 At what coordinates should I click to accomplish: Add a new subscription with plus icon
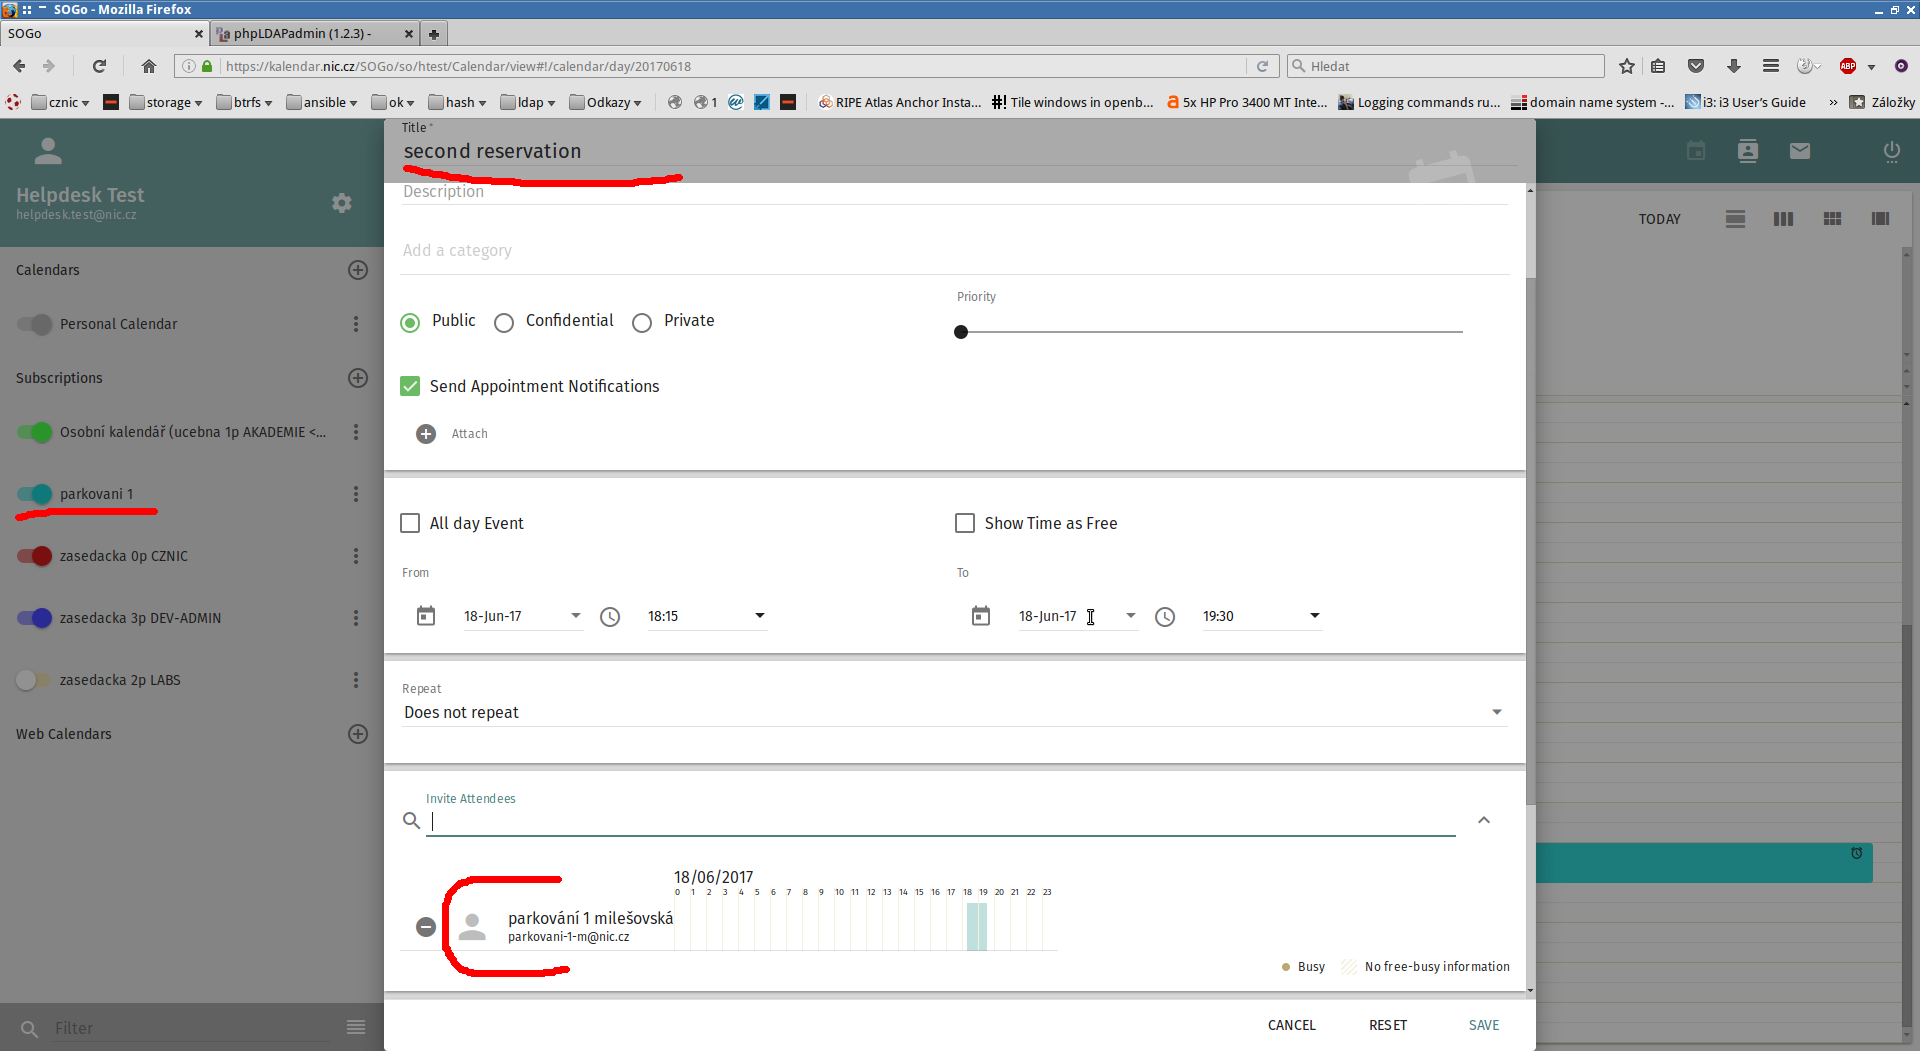pos(358,378)
